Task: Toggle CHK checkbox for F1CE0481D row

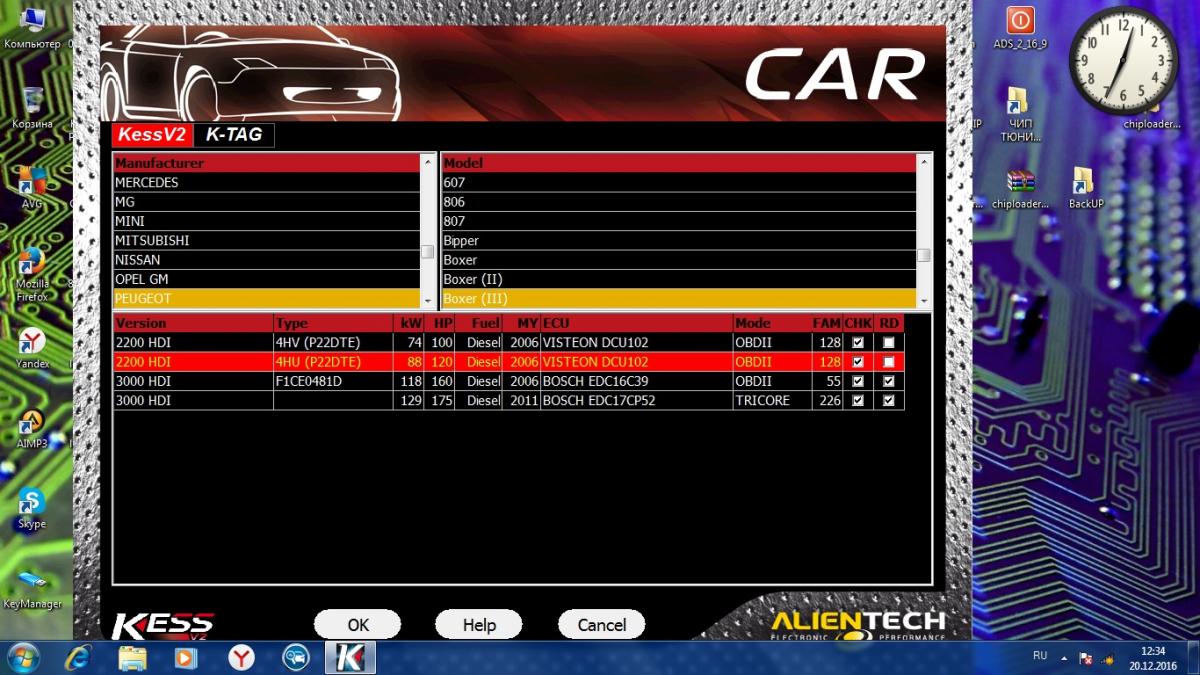Action: tap(858, 381)
